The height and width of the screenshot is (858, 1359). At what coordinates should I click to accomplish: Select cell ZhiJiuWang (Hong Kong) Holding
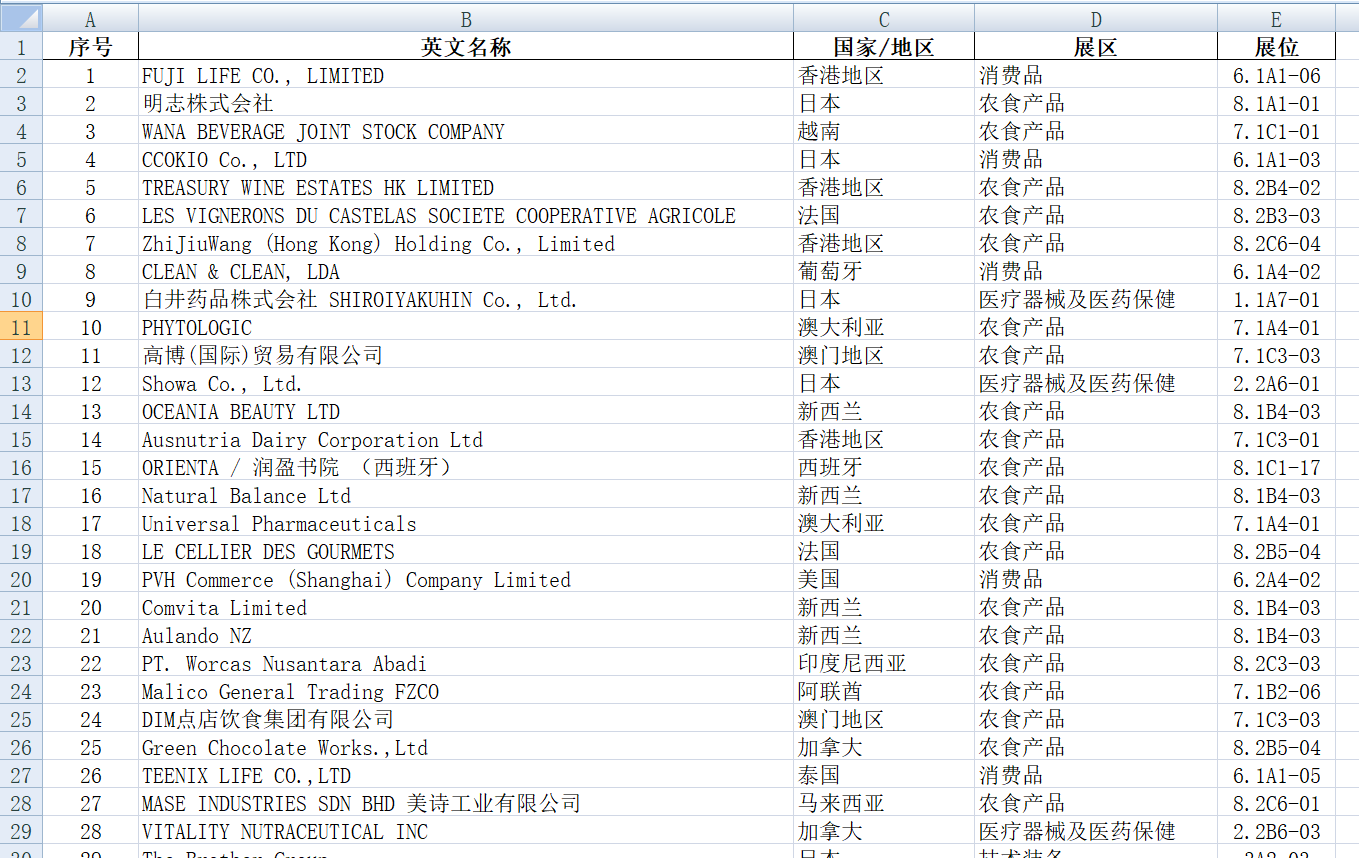[466, 243]
